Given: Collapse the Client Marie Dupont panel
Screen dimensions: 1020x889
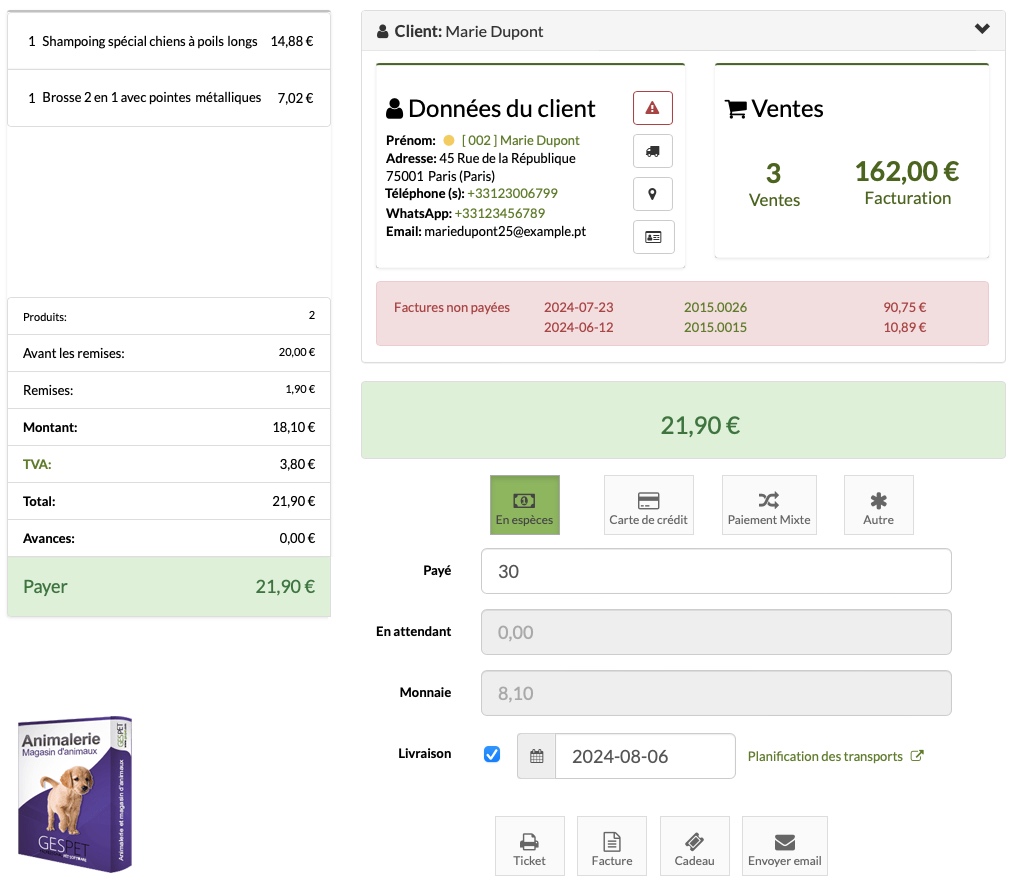Looking at the screenshot, I should pyautogui.click(x=982, y=29).
